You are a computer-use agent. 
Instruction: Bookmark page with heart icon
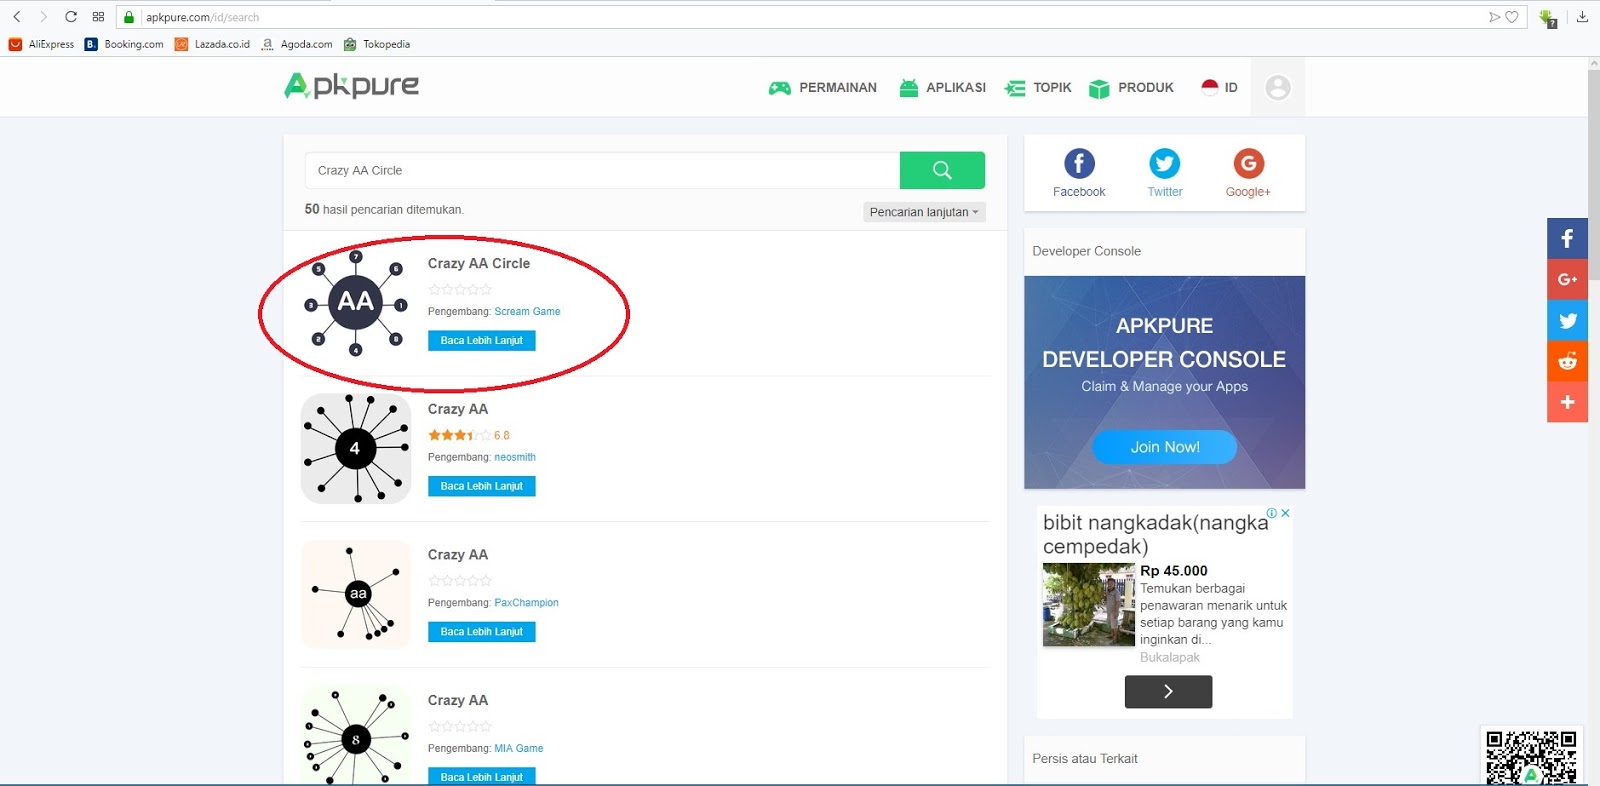coord(1512,17)
